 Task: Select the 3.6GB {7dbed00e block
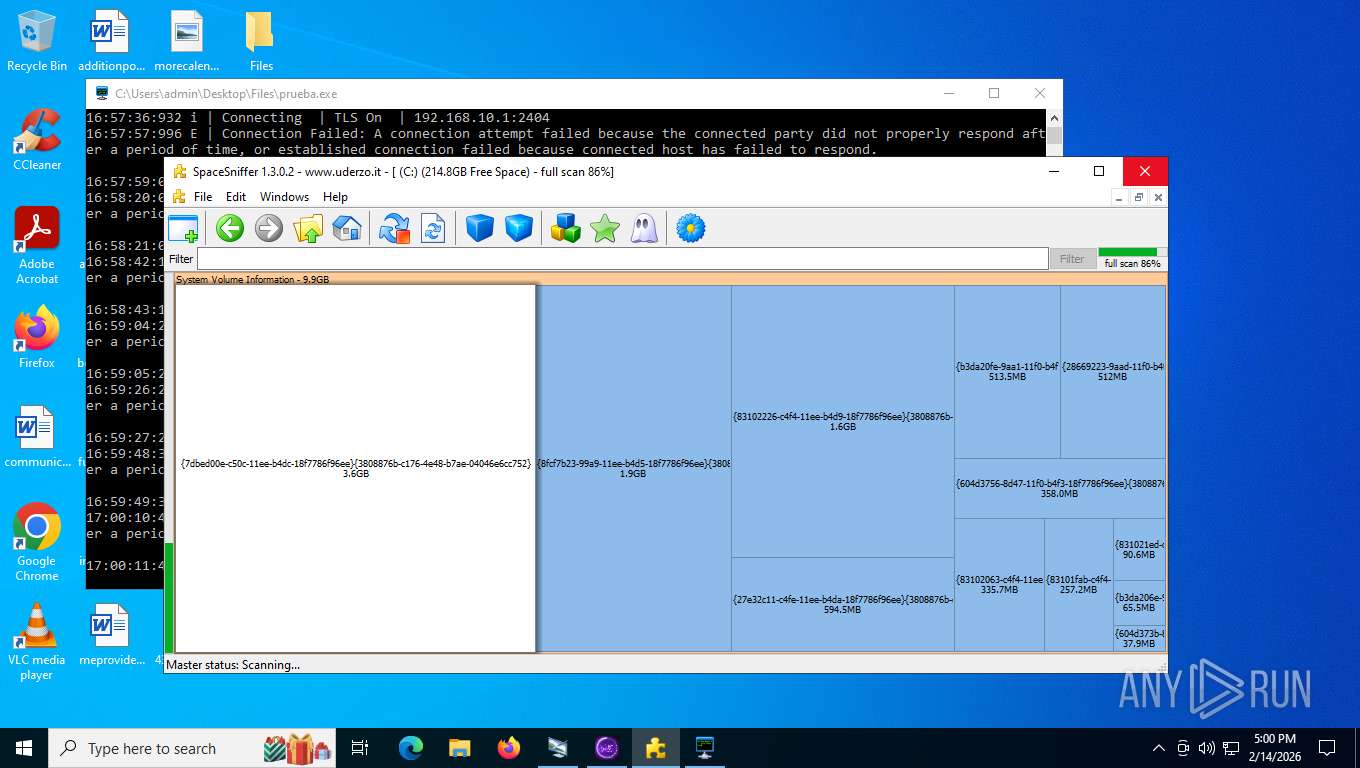click(356, 468)
